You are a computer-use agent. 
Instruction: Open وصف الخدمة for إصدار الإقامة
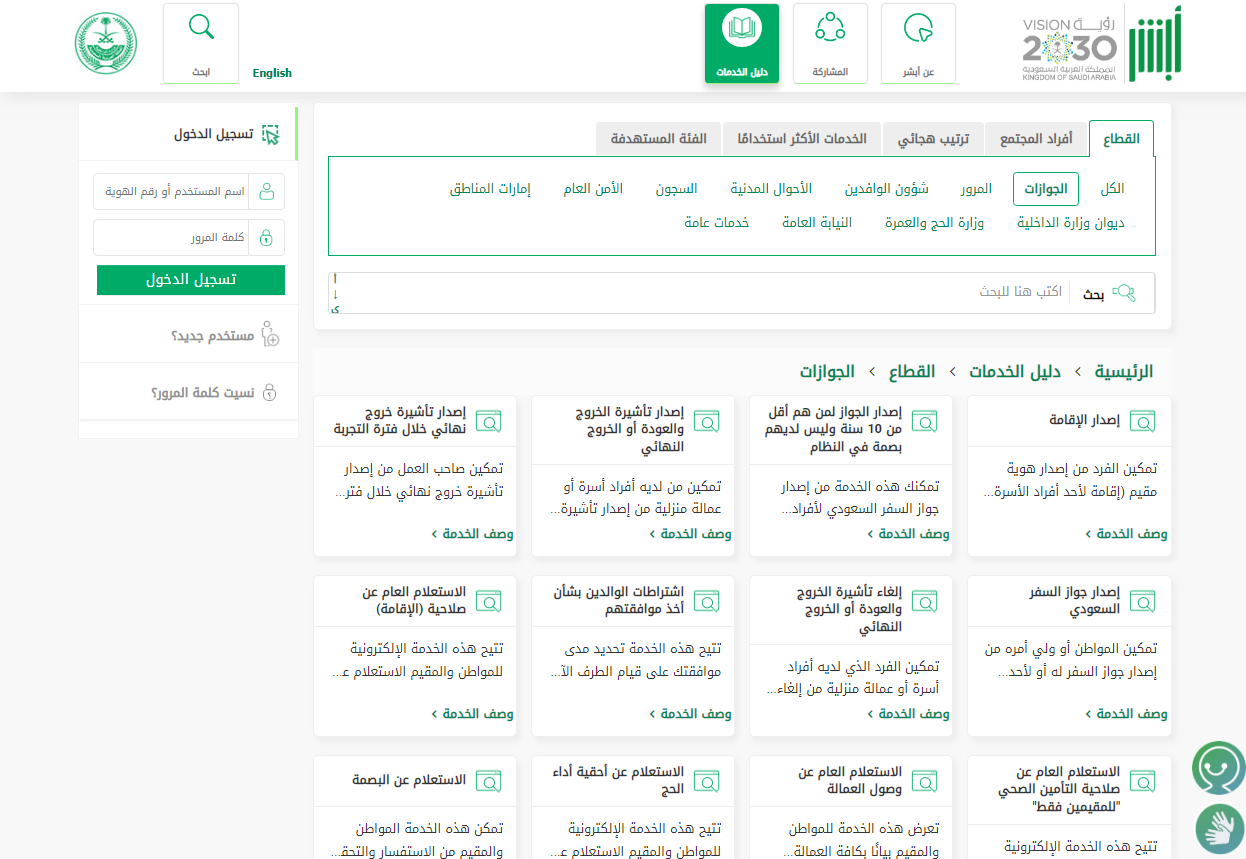click(x=1126, y=534)
